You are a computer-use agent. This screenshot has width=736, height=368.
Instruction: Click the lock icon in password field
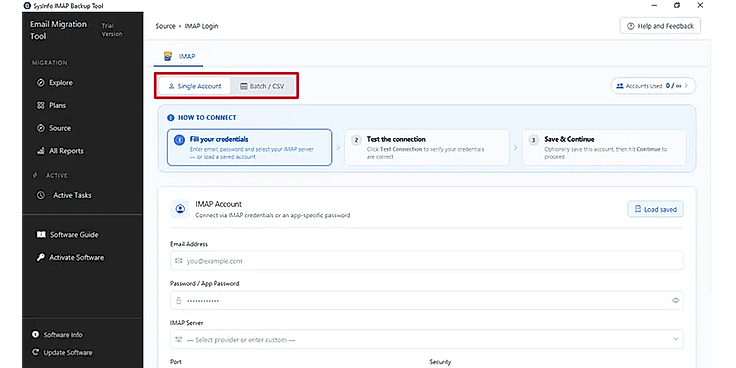pyautogui.click(x=178, y=300)
